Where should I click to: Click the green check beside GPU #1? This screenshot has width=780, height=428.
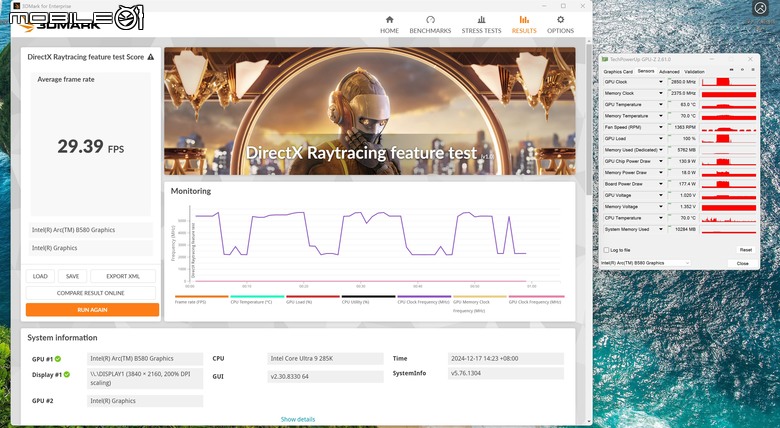point(58,359)
